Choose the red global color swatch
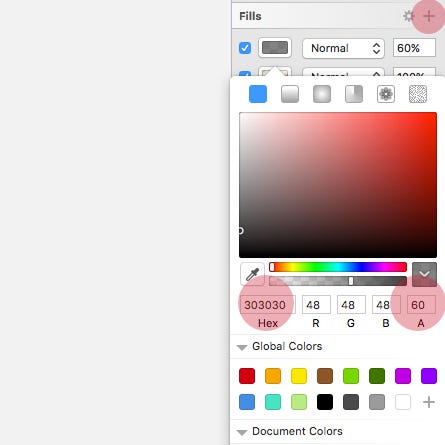This screenshot has width=445, height=445. click(x=247, y=376)
